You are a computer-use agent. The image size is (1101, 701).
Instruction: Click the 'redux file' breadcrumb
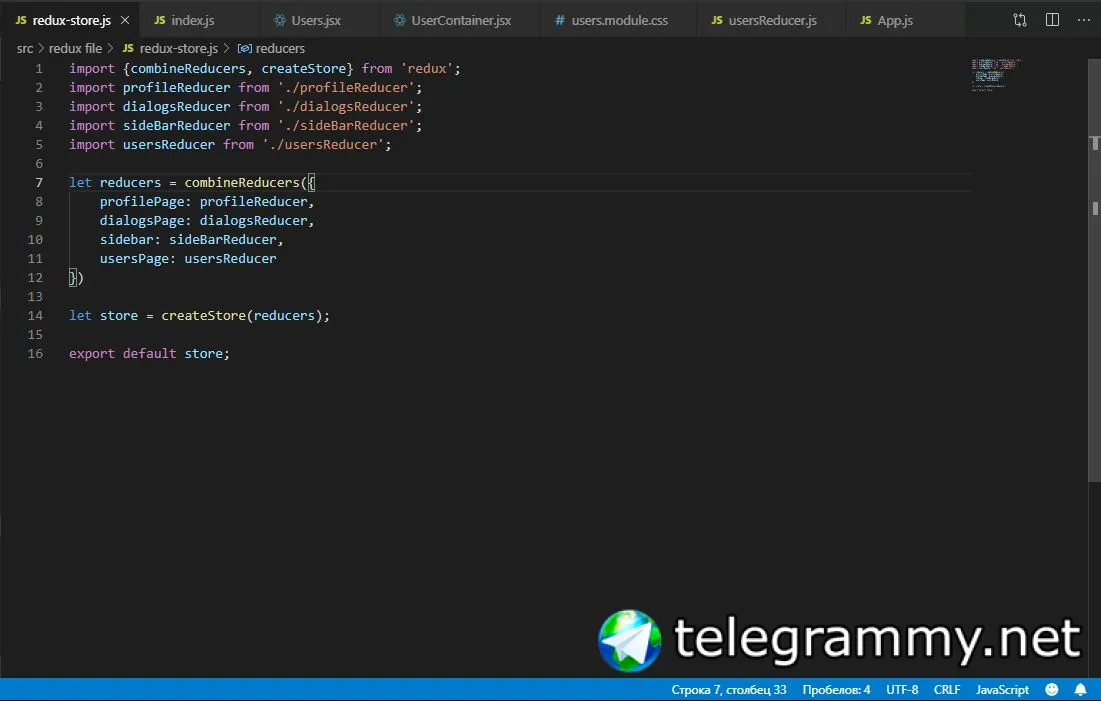[75, 48]
